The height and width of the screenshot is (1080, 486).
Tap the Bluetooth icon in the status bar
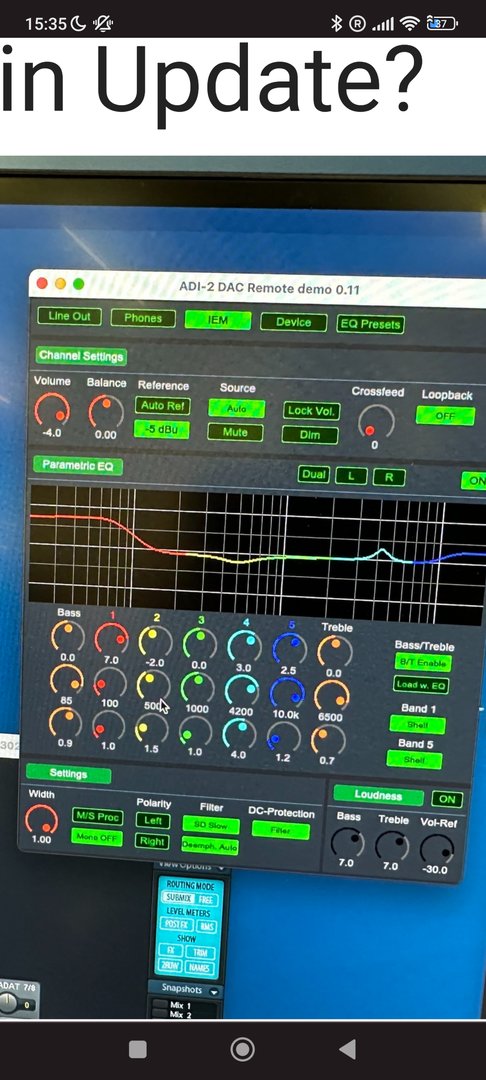[336, 24]
